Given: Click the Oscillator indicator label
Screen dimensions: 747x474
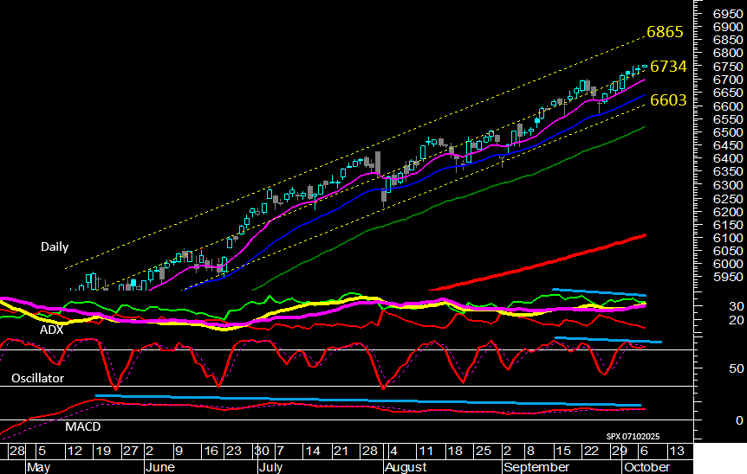Looking at the screenshot, I should [36, 380].
